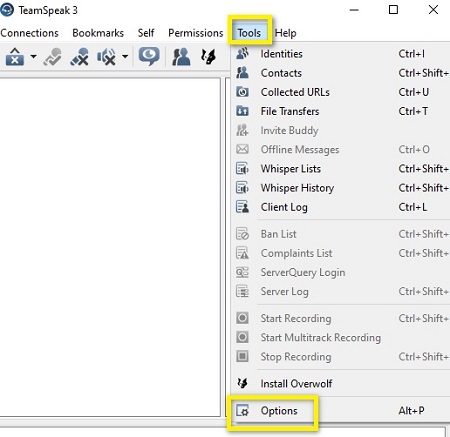
Task: Click the Overwolf toolbar icon
Action: 208,56
